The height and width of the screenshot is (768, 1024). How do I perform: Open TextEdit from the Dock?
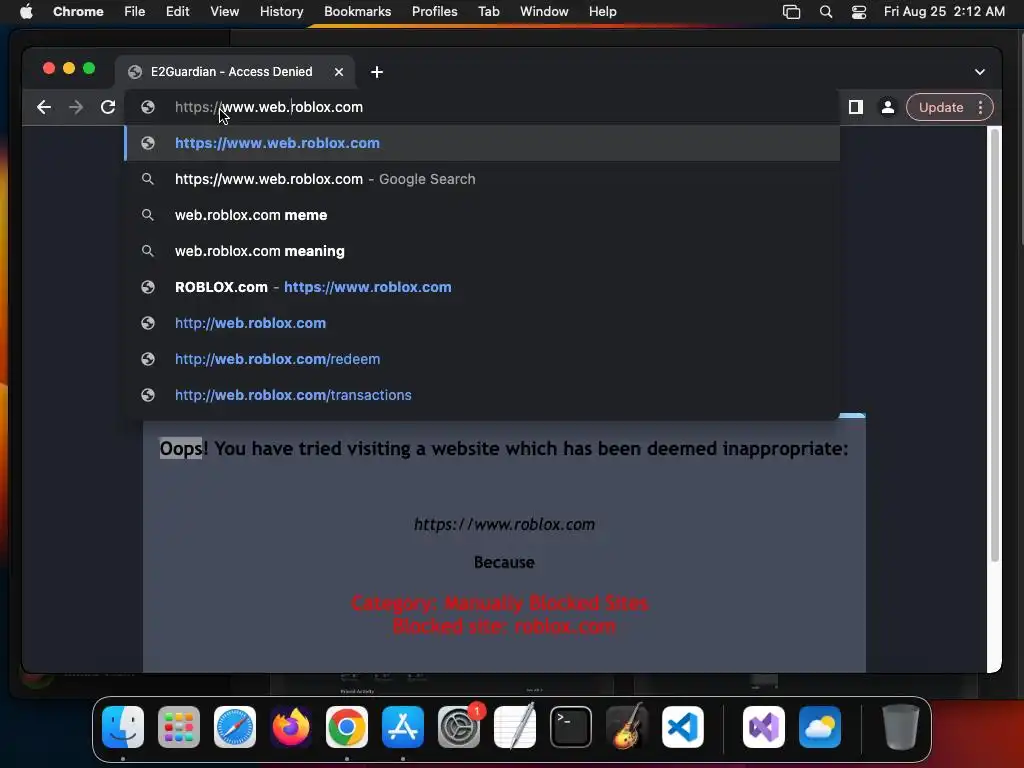coord(515,727)
